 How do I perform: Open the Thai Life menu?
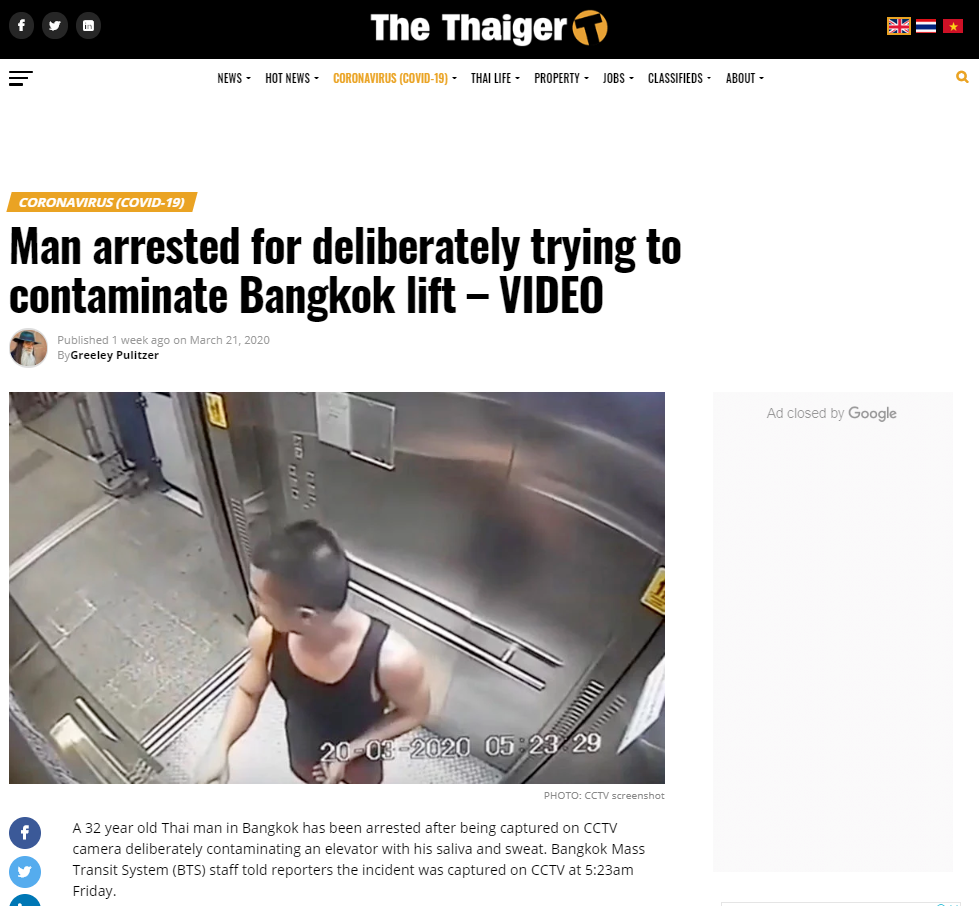point(495,78)
